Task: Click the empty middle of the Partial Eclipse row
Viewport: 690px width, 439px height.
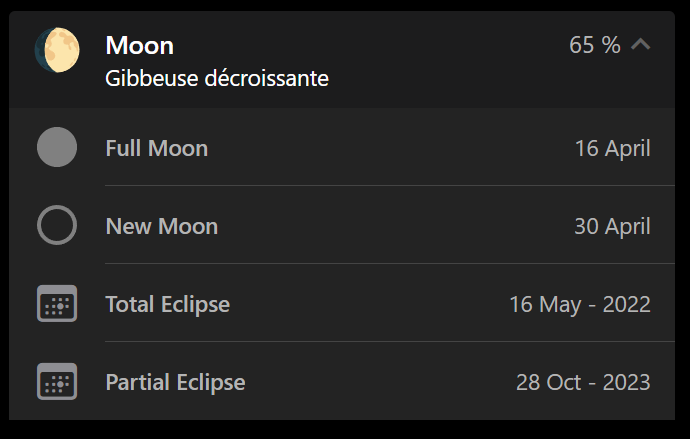Action: point(380,382)
